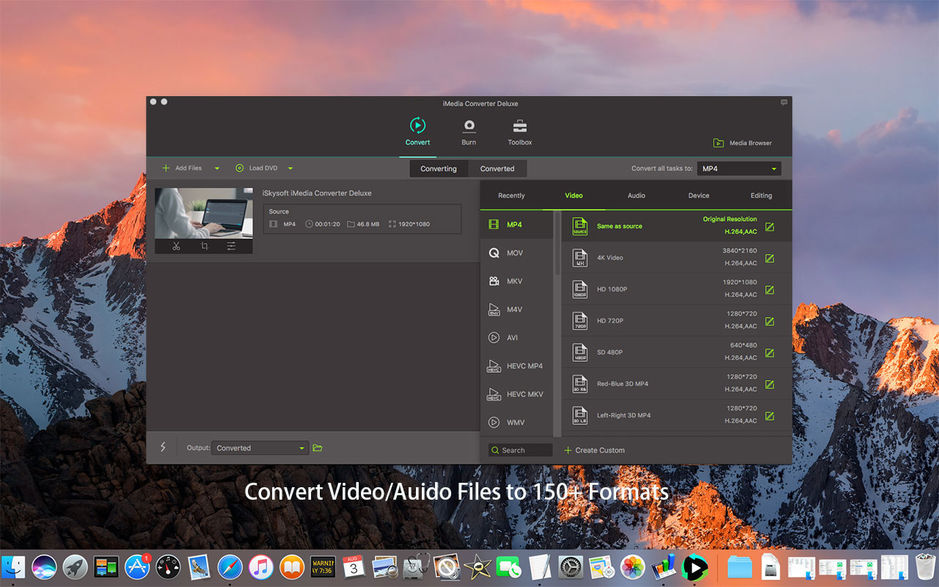Open the Convert all tasks format dropdown
The width and height of the screenshot is (939, 587).
coord(740,168)
